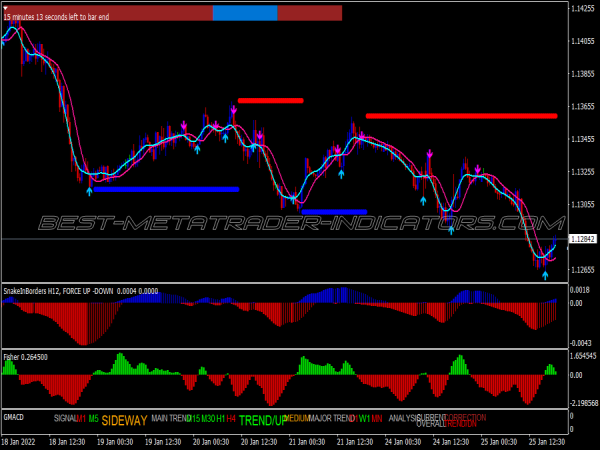Click the 1.14255 price on the scale
The width and height of the screenshot is (600, 450).
[582, 9]
